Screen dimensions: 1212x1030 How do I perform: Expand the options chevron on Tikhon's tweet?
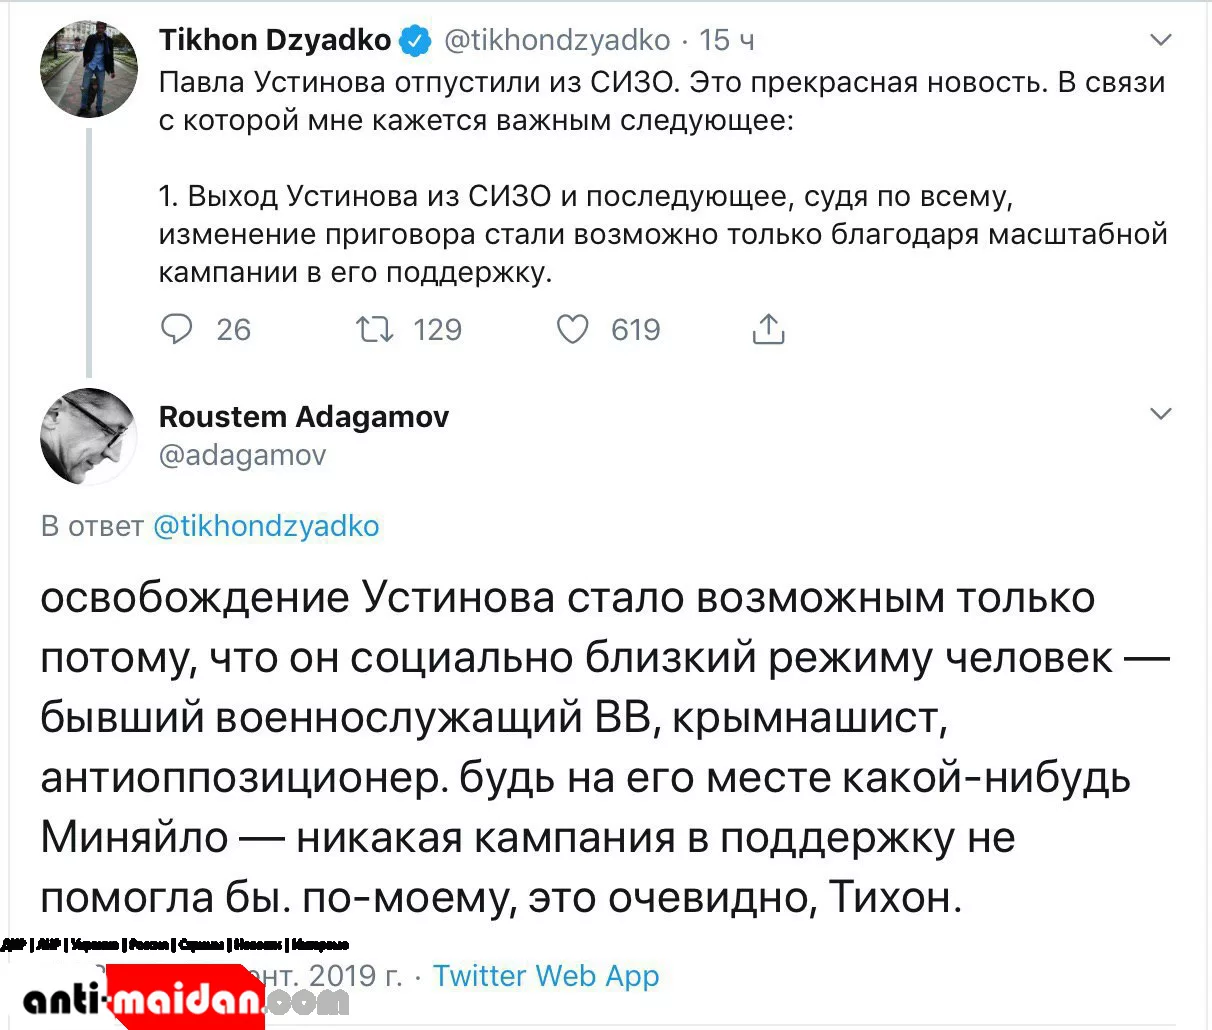1160,41
